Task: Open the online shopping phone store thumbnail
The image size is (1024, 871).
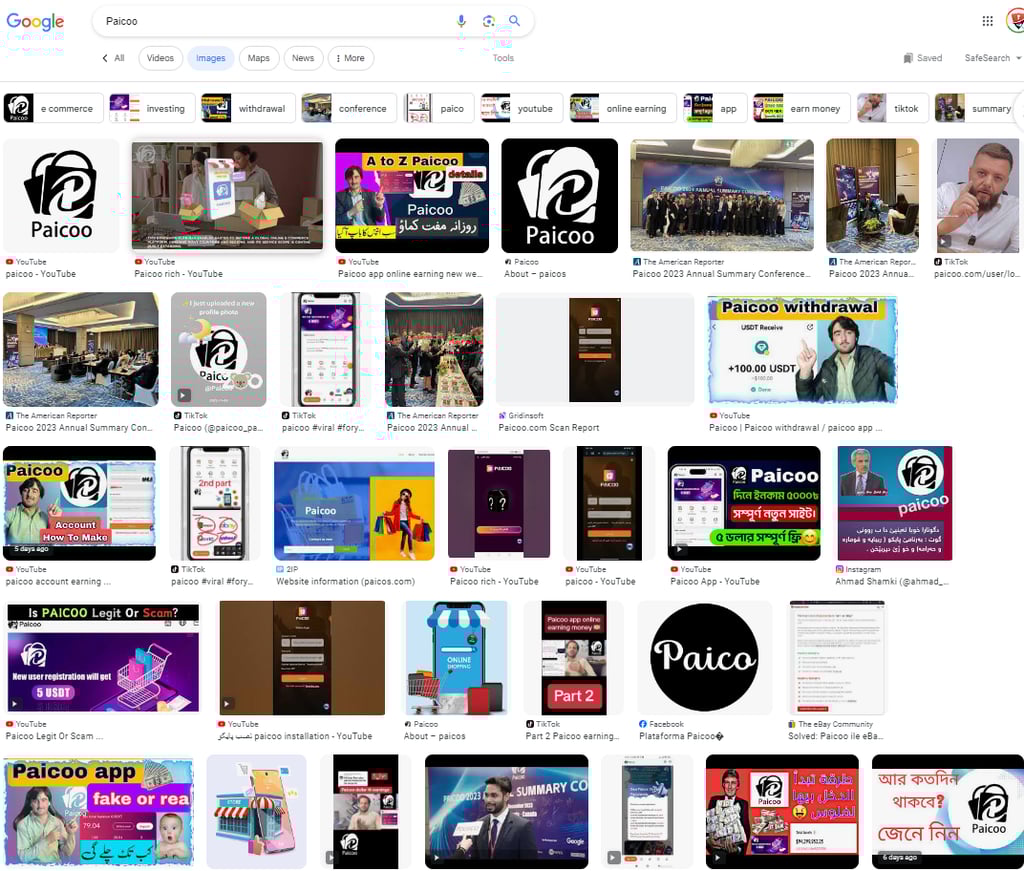Action: click(x=456, y=657)
